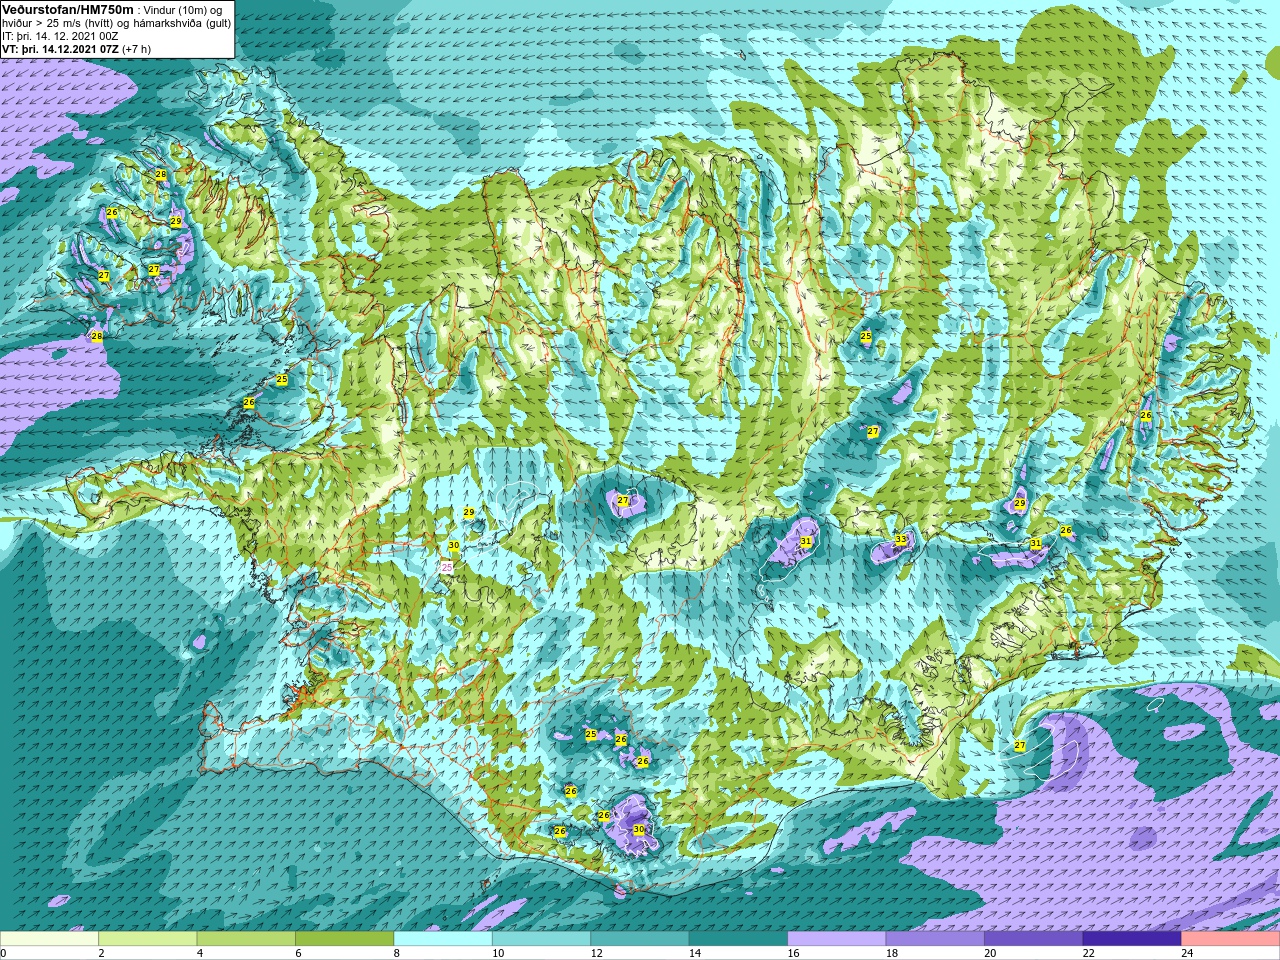Select the 2–4 m/s legend color band
Screen dimensions: 1280x960
(148, 938)
